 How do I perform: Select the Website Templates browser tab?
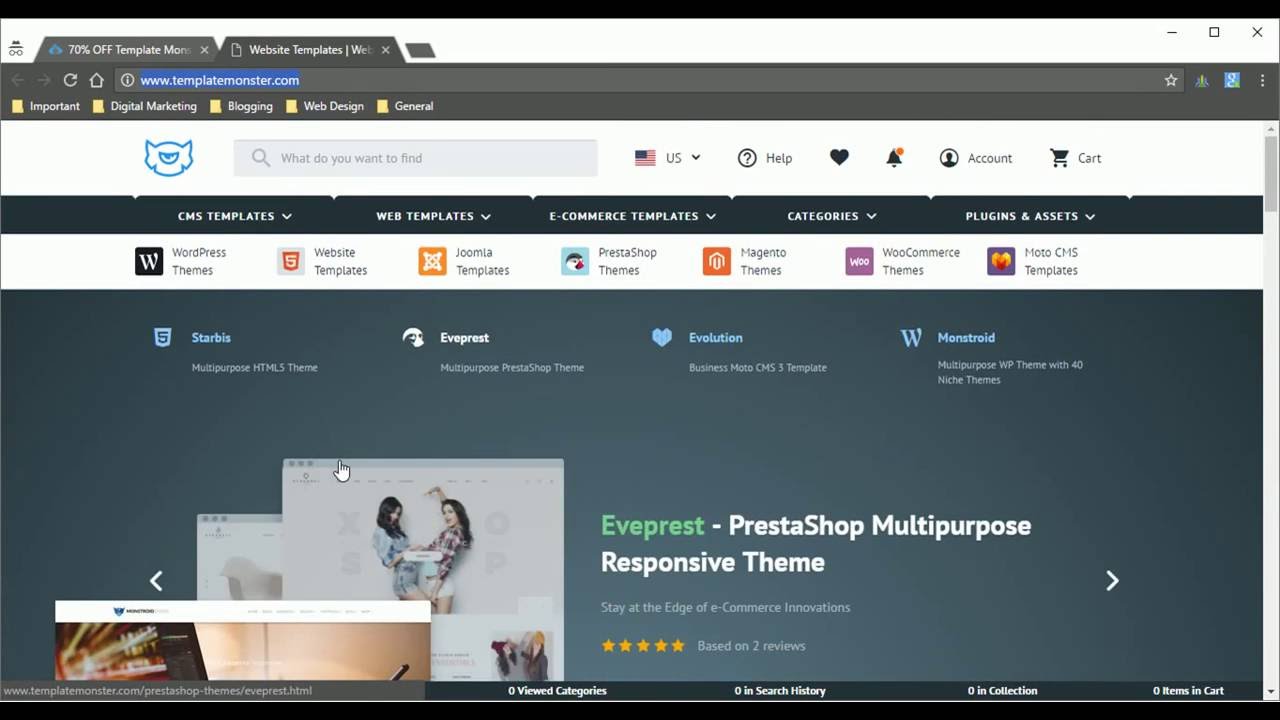[310, 49]
